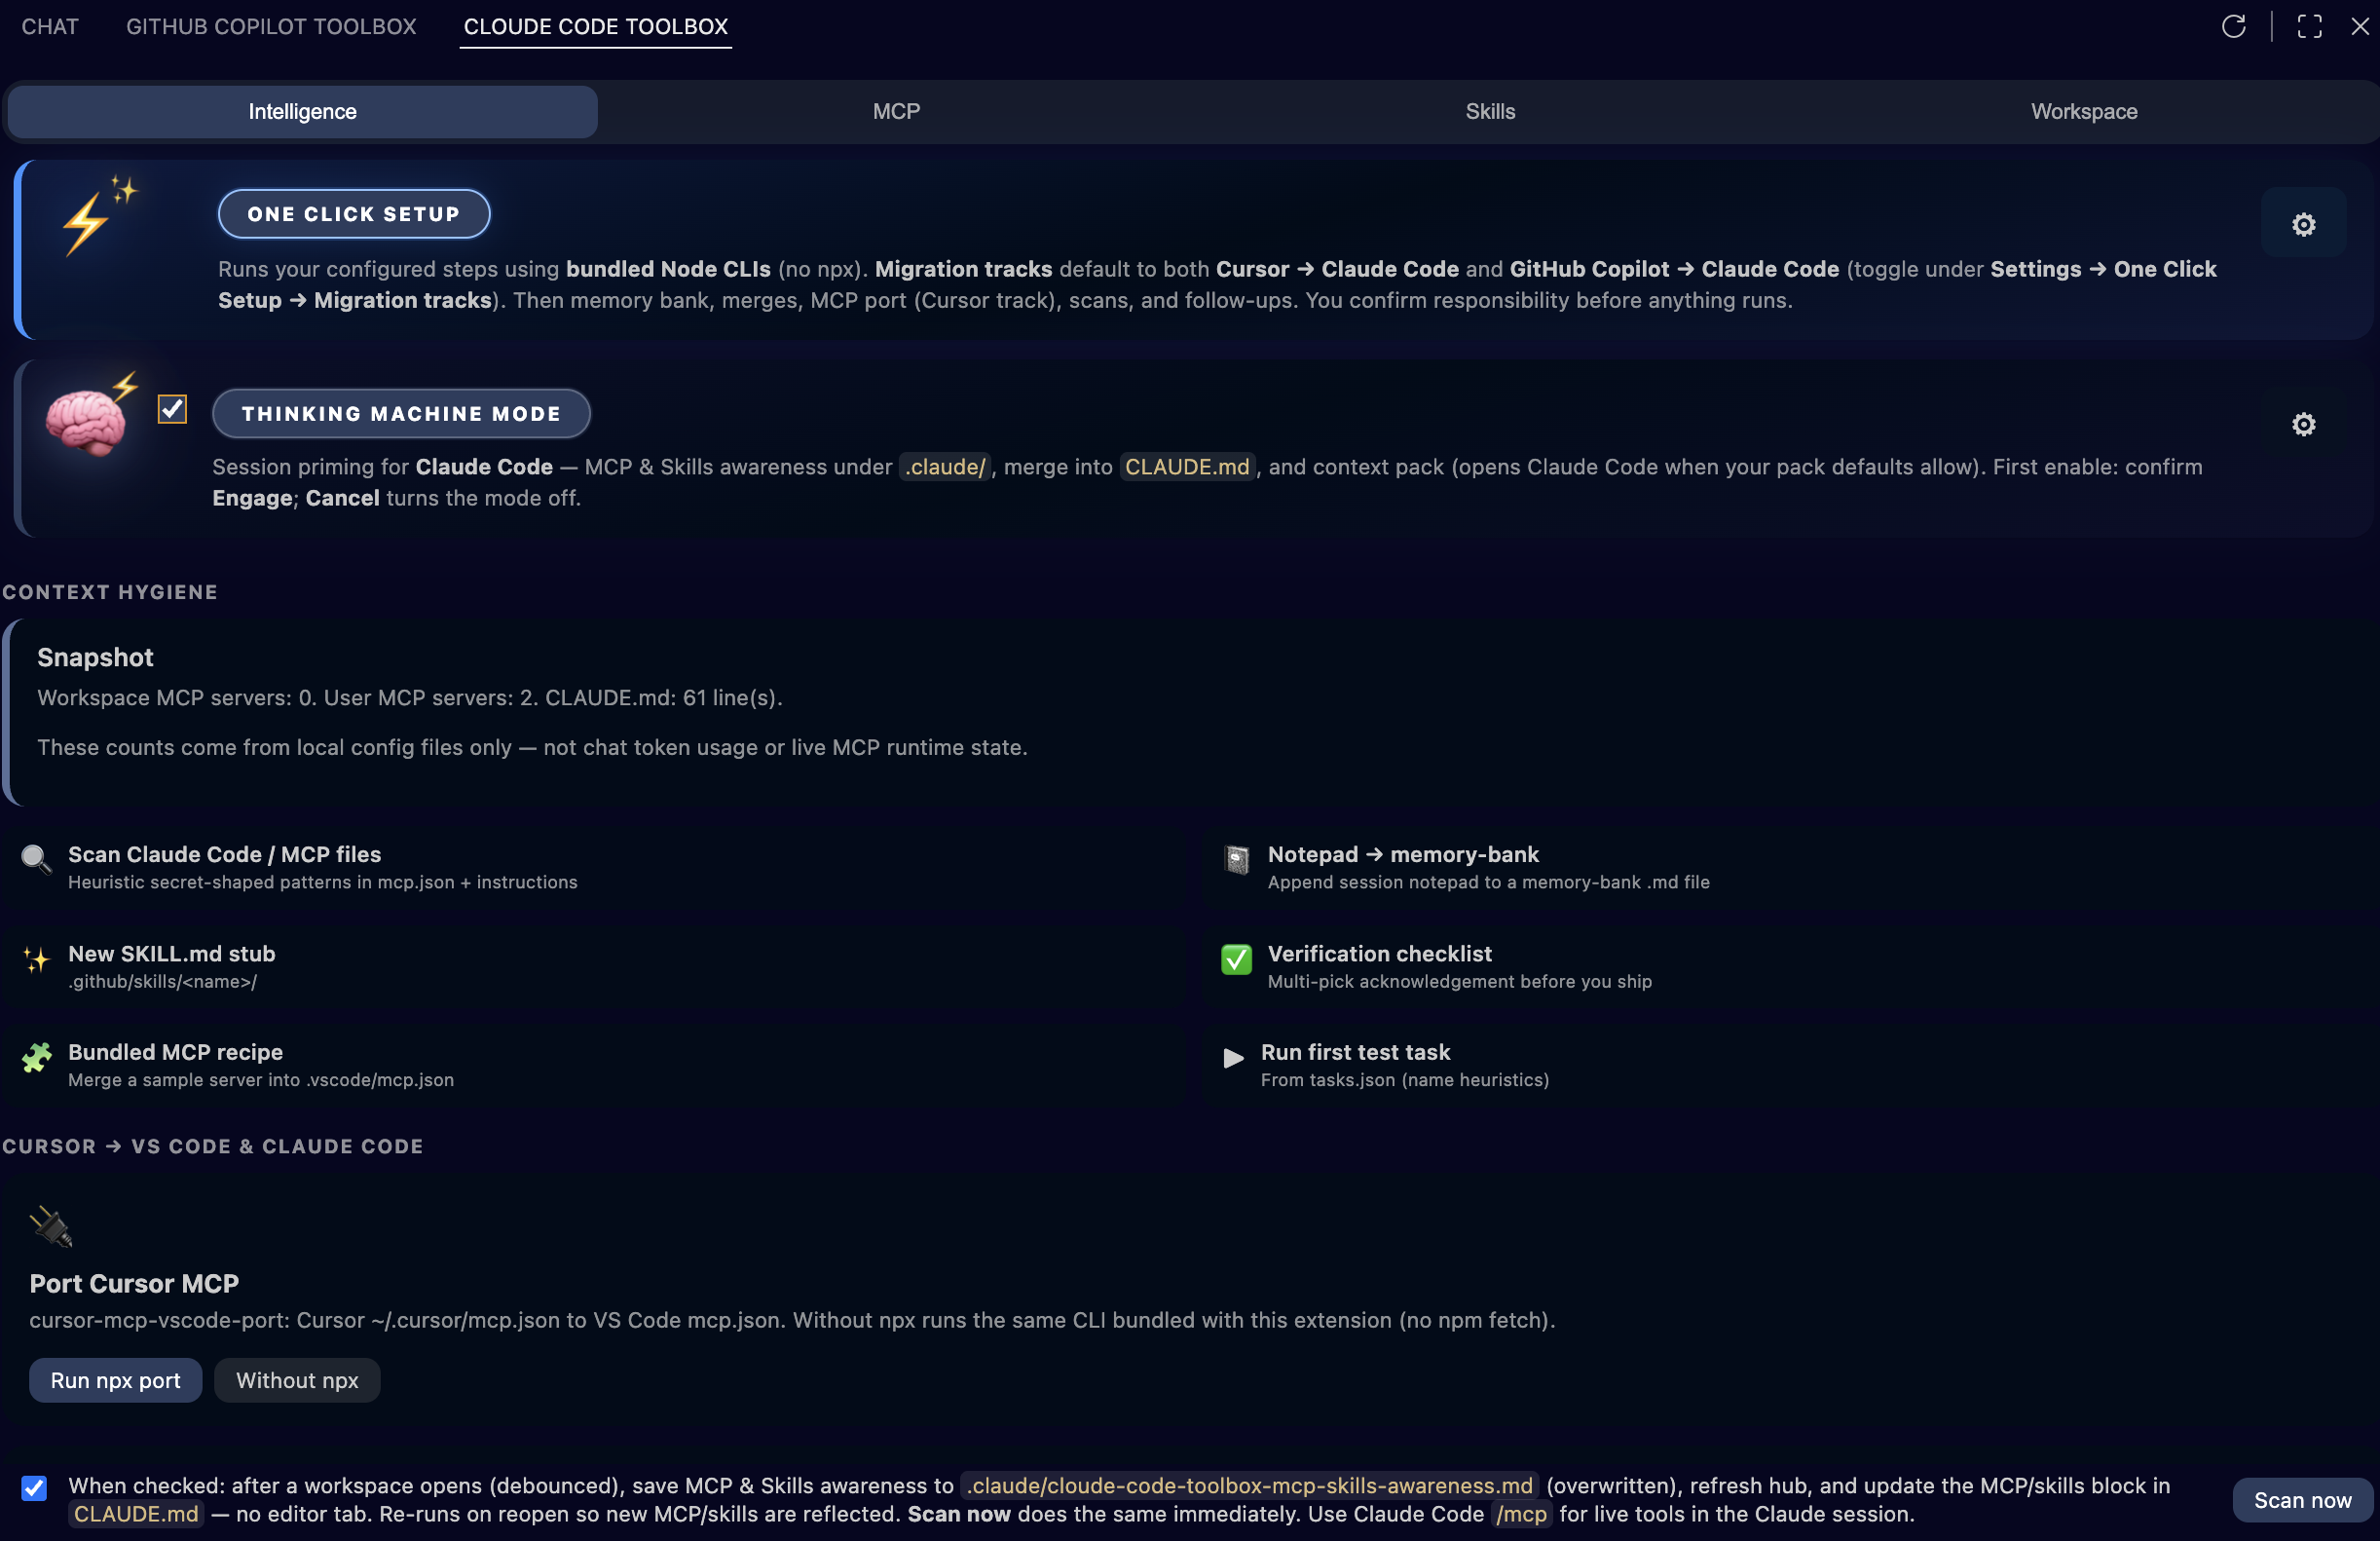Refresh the toolbox view

2235,27
